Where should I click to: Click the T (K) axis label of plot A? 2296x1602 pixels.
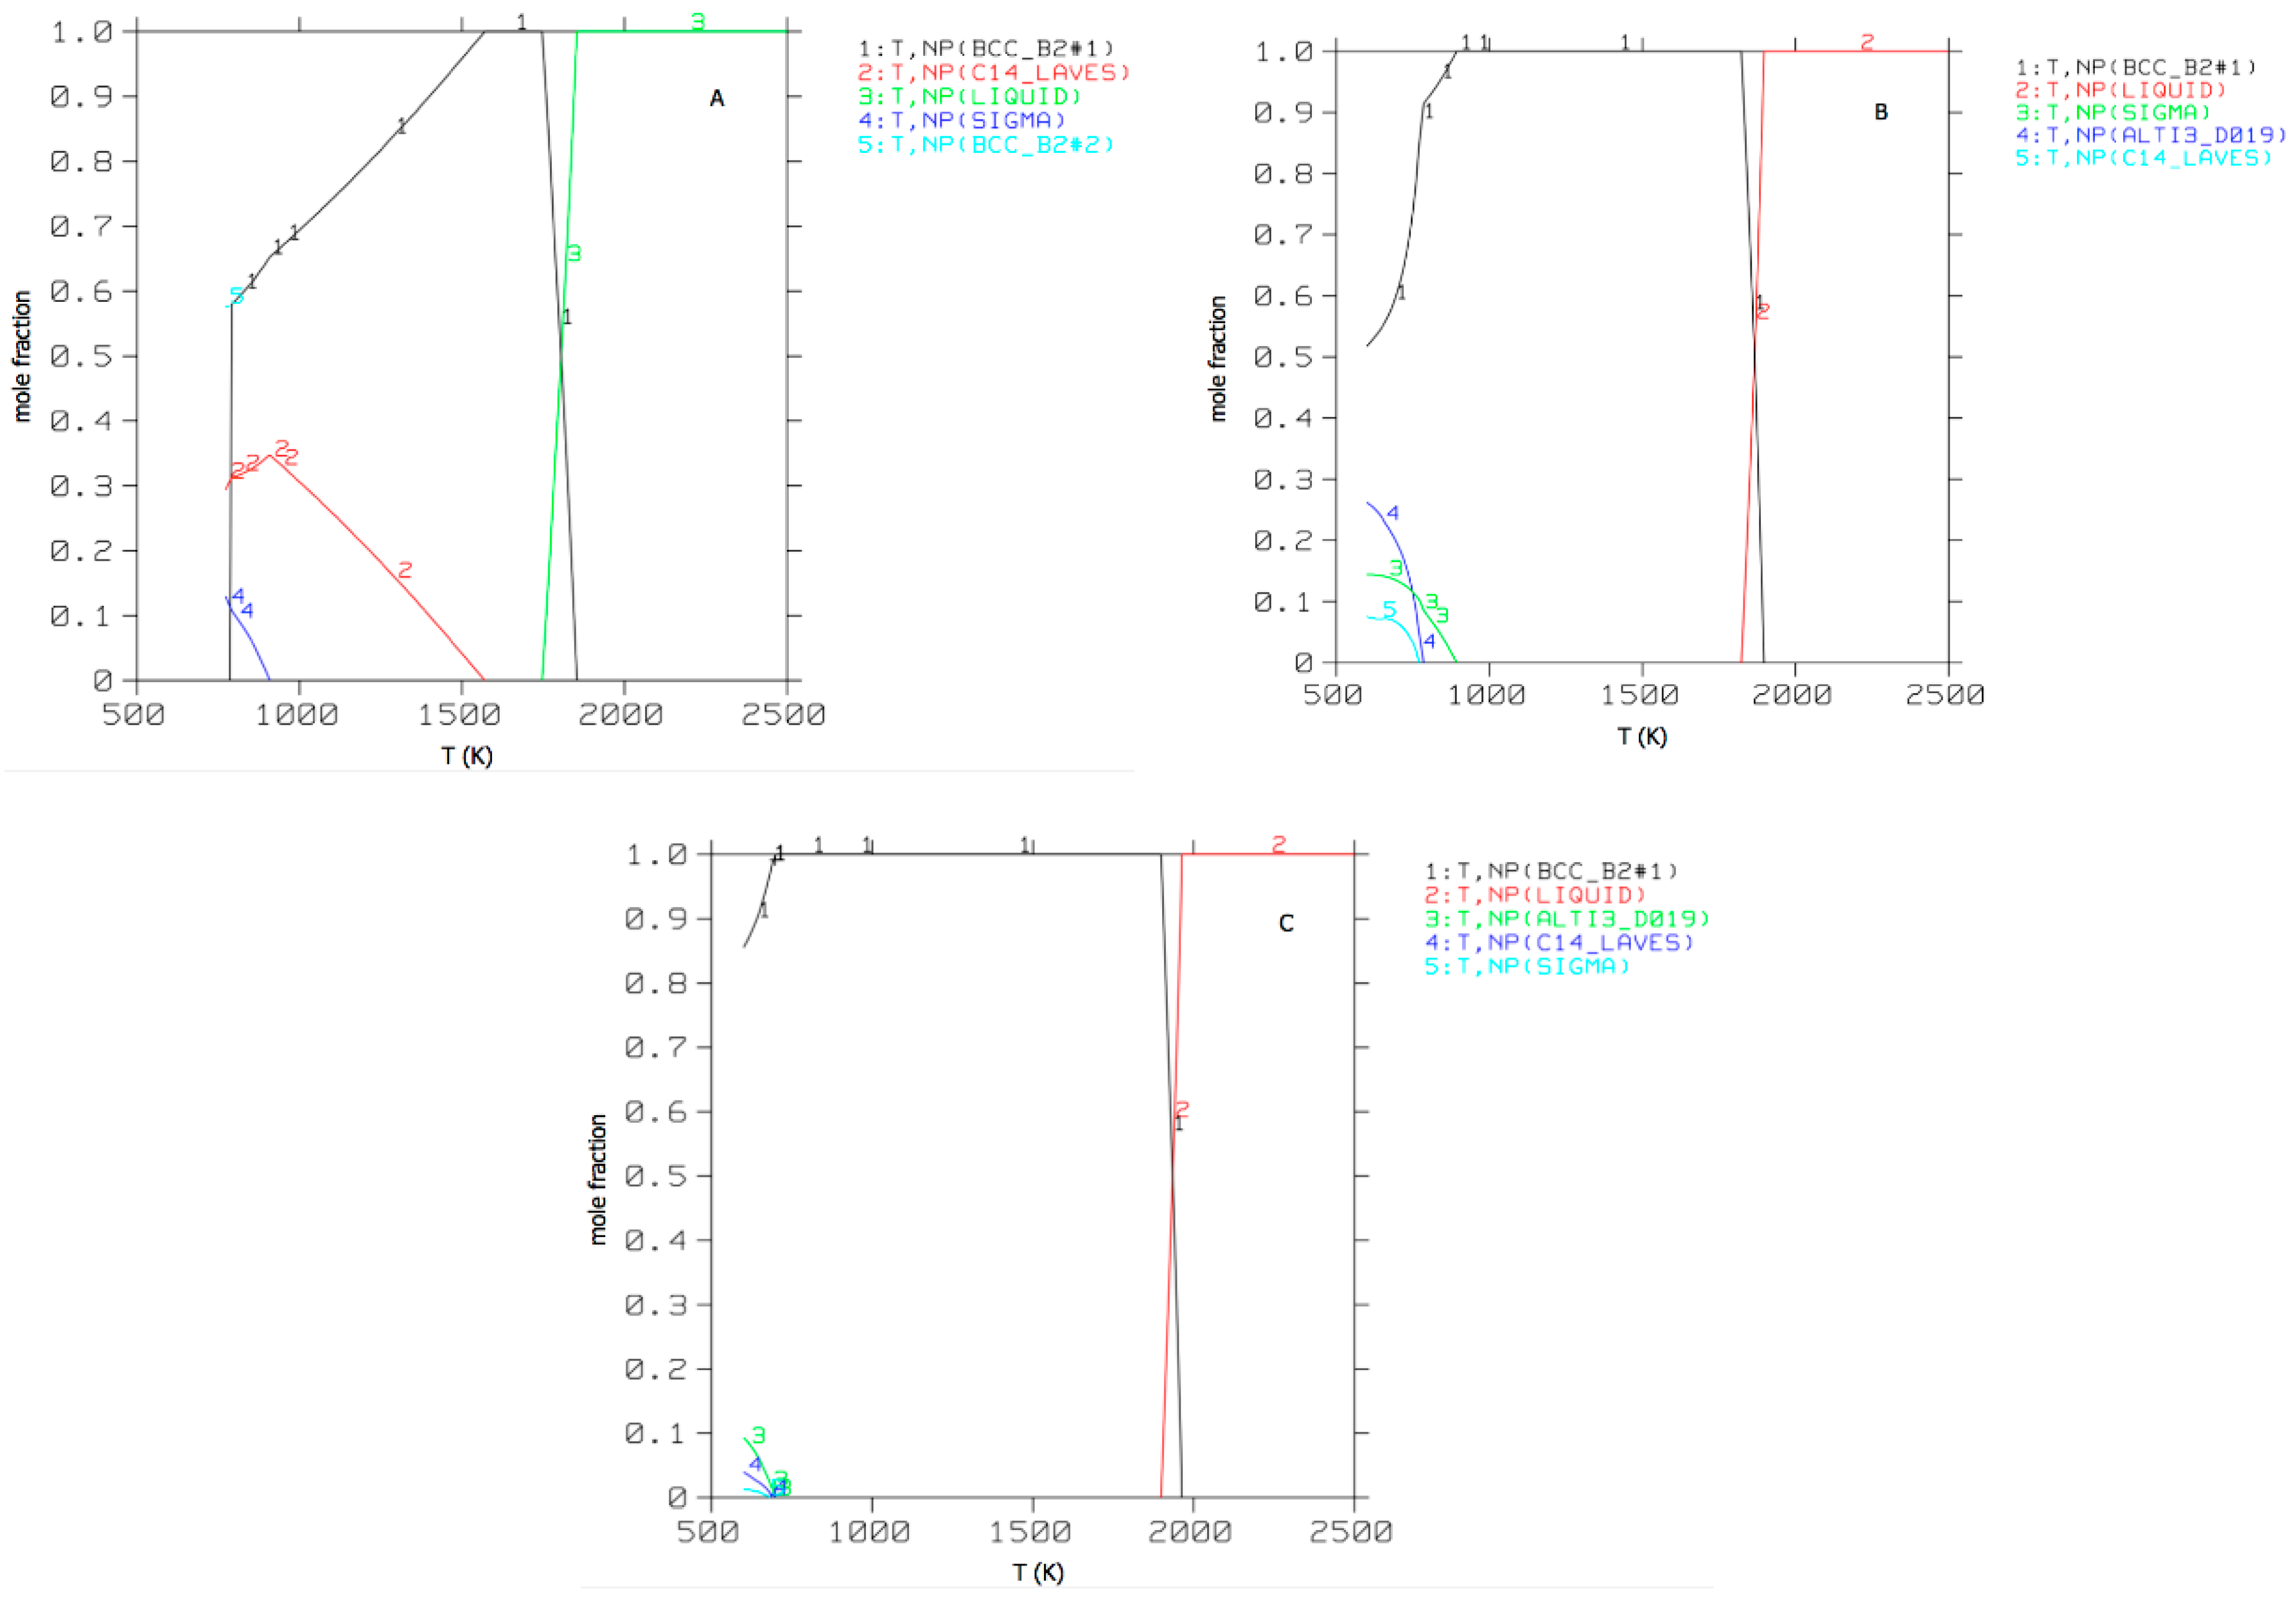tap(467, 756)
